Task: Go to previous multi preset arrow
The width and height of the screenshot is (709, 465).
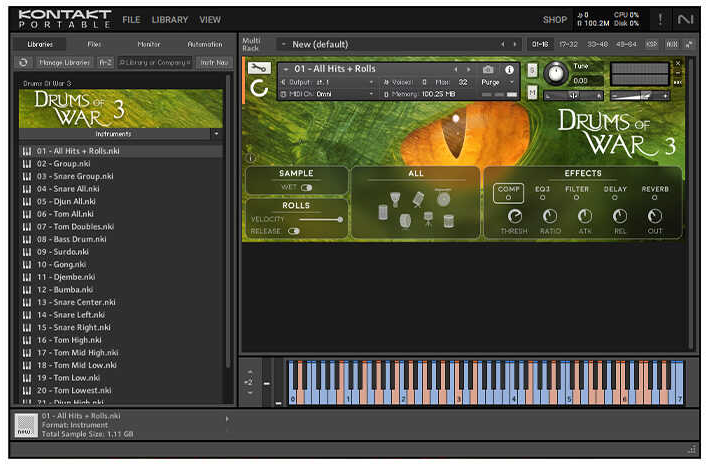Action: (x=502, y=44)
